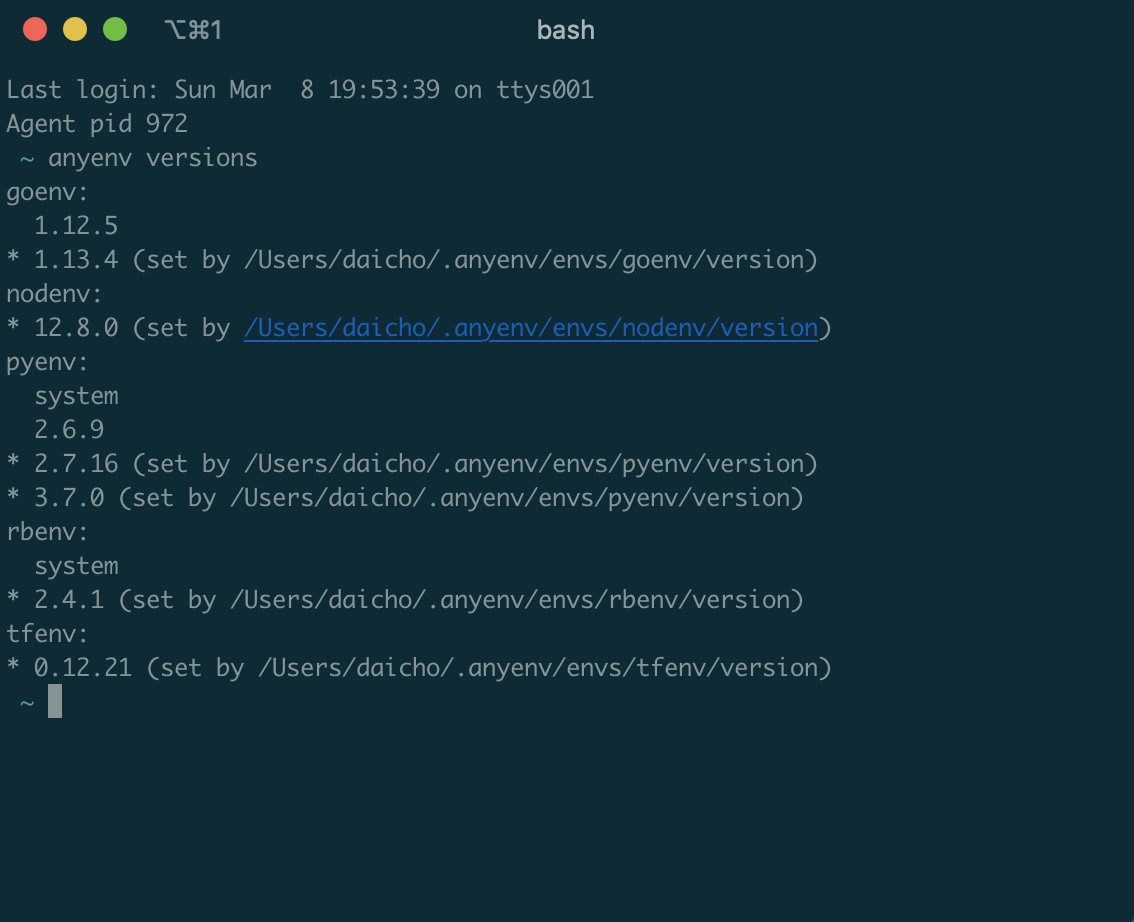The height and width of the screenshot is (922, 1134).
Task: Click the 'pyenv:' heading
Action: 47,362
